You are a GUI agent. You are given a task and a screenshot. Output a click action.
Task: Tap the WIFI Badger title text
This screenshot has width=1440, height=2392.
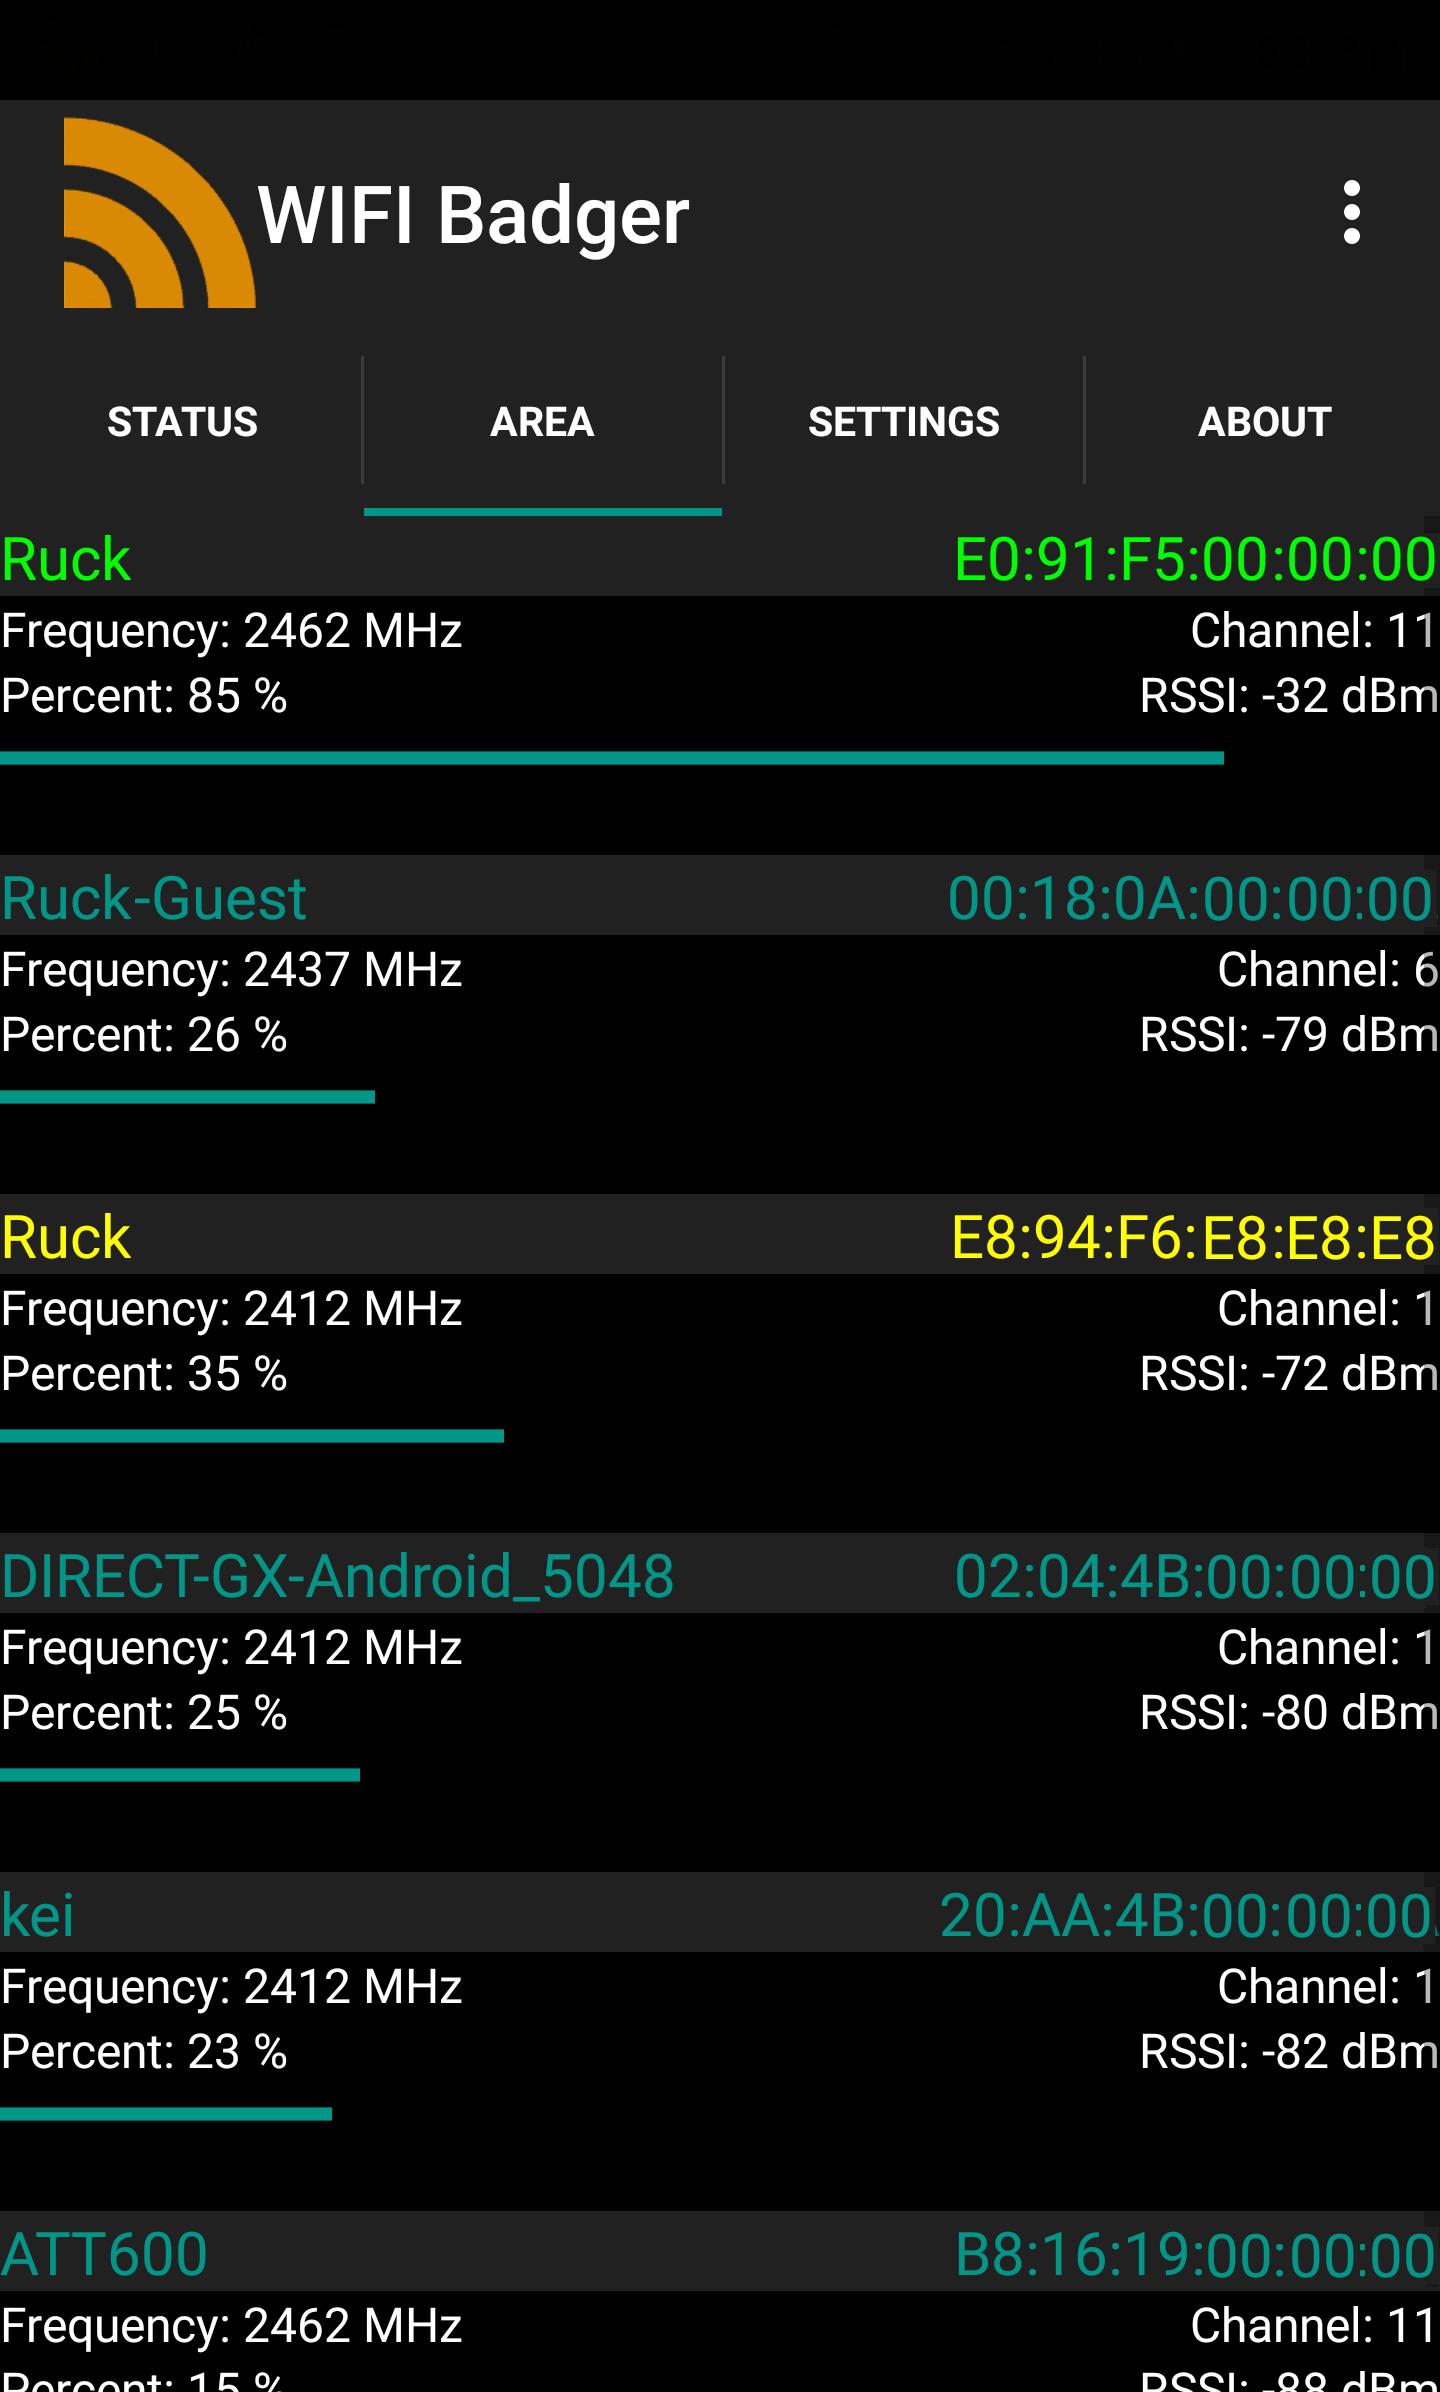click(473, 214)
